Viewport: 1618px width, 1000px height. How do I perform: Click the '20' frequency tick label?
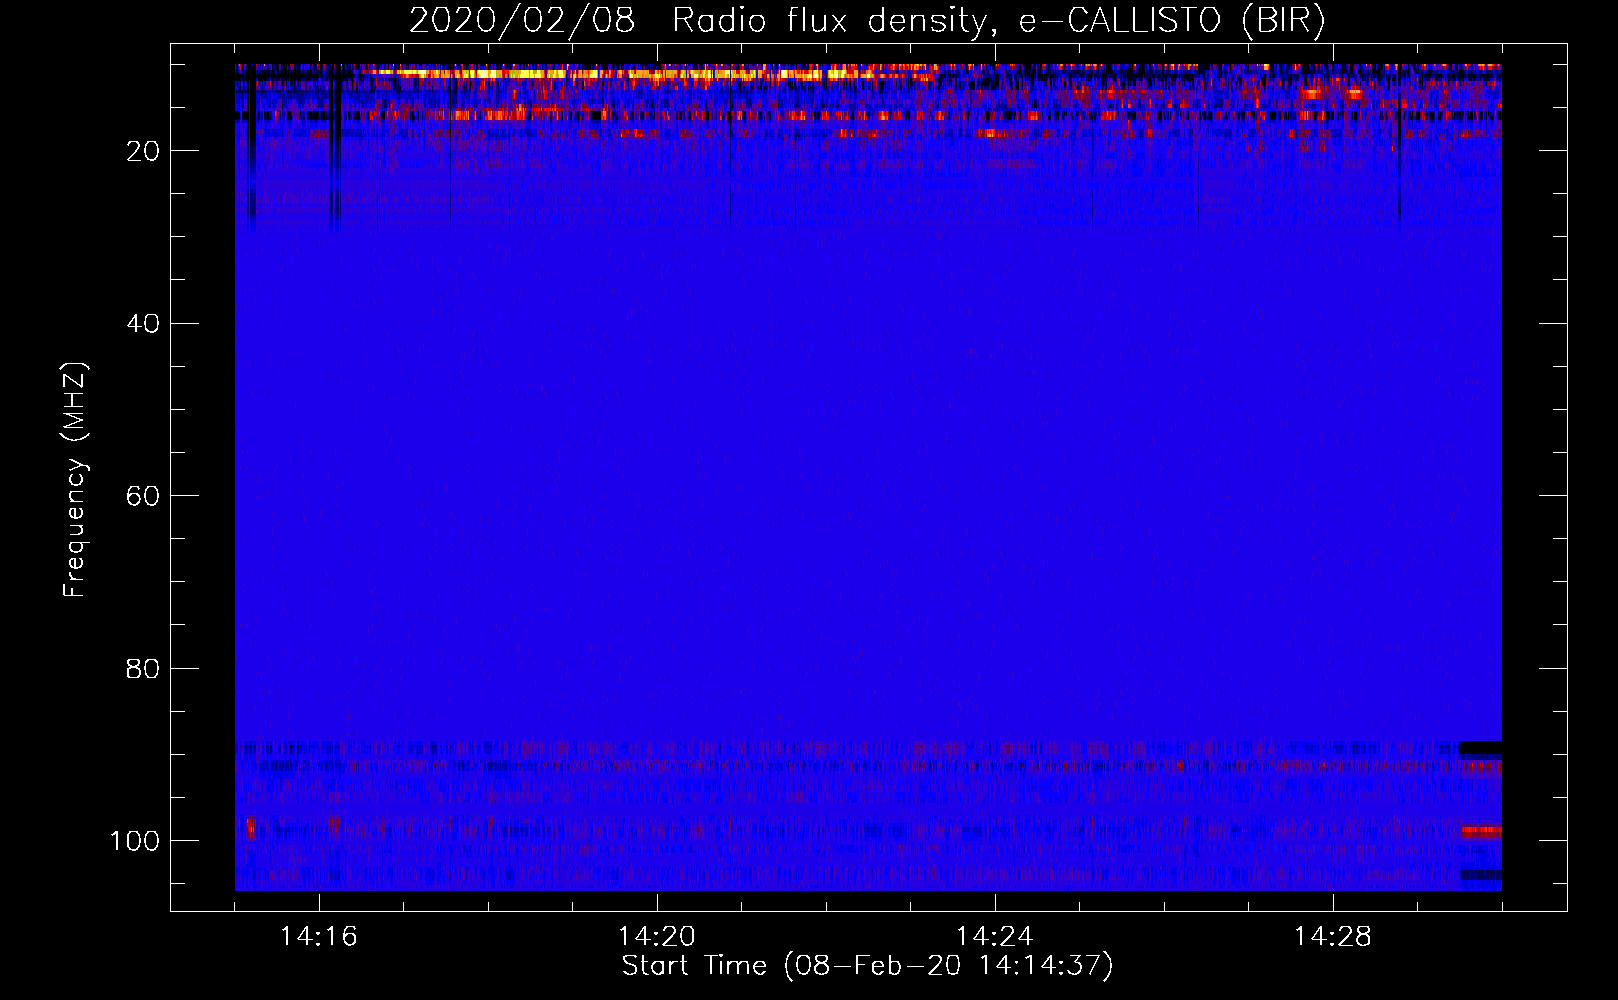(144, 151)
